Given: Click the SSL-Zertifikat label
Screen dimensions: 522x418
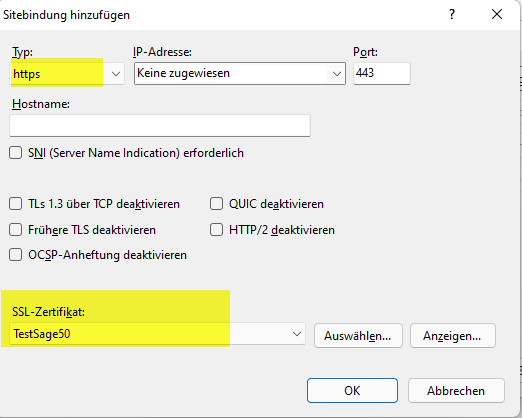Looking at the screenshot, I should (48, 312).
